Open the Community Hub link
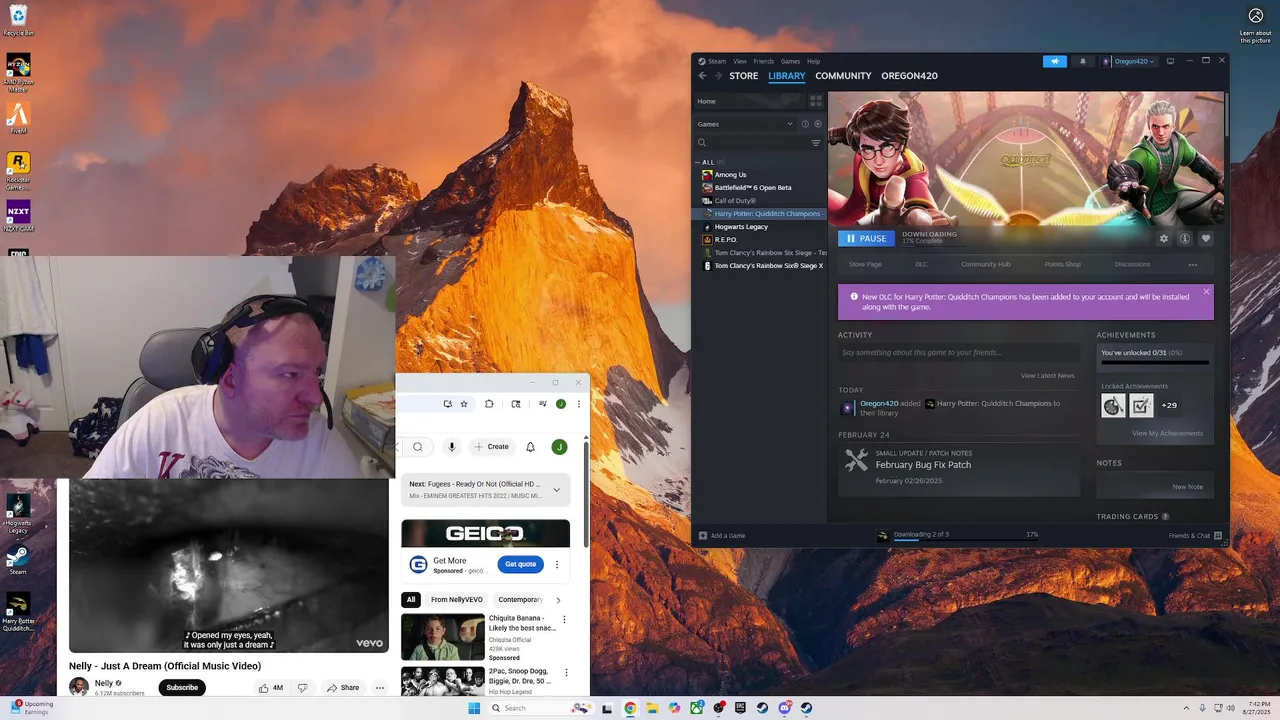1280x720 pixels. 985,265
